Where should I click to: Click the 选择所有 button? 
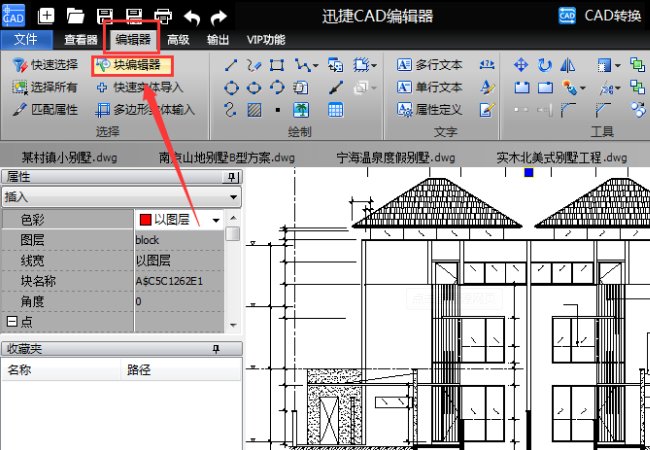coord(45,87)
